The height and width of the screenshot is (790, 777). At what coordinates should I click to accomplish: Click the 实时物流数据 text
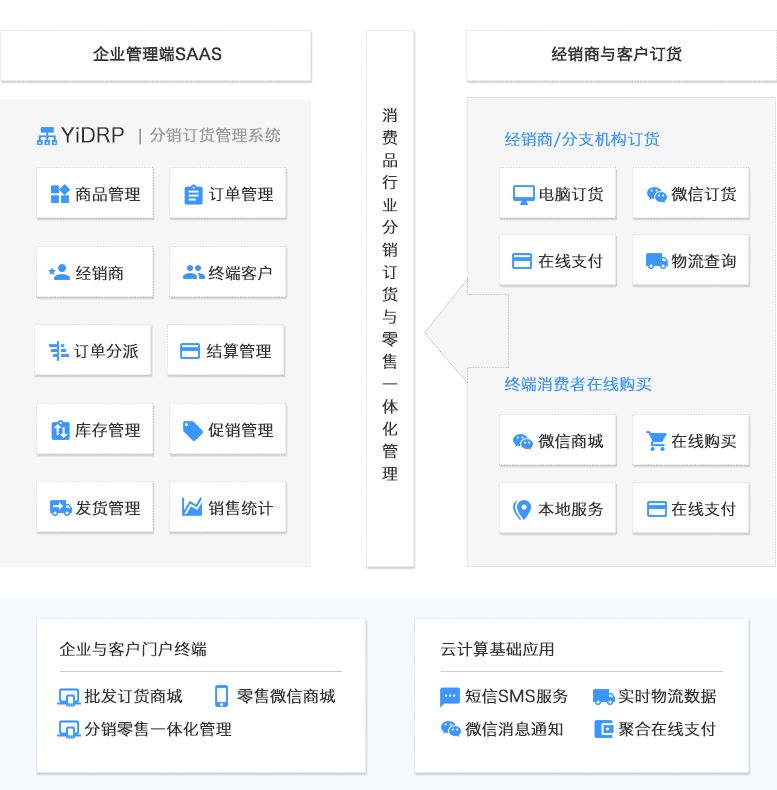point(667,696)
